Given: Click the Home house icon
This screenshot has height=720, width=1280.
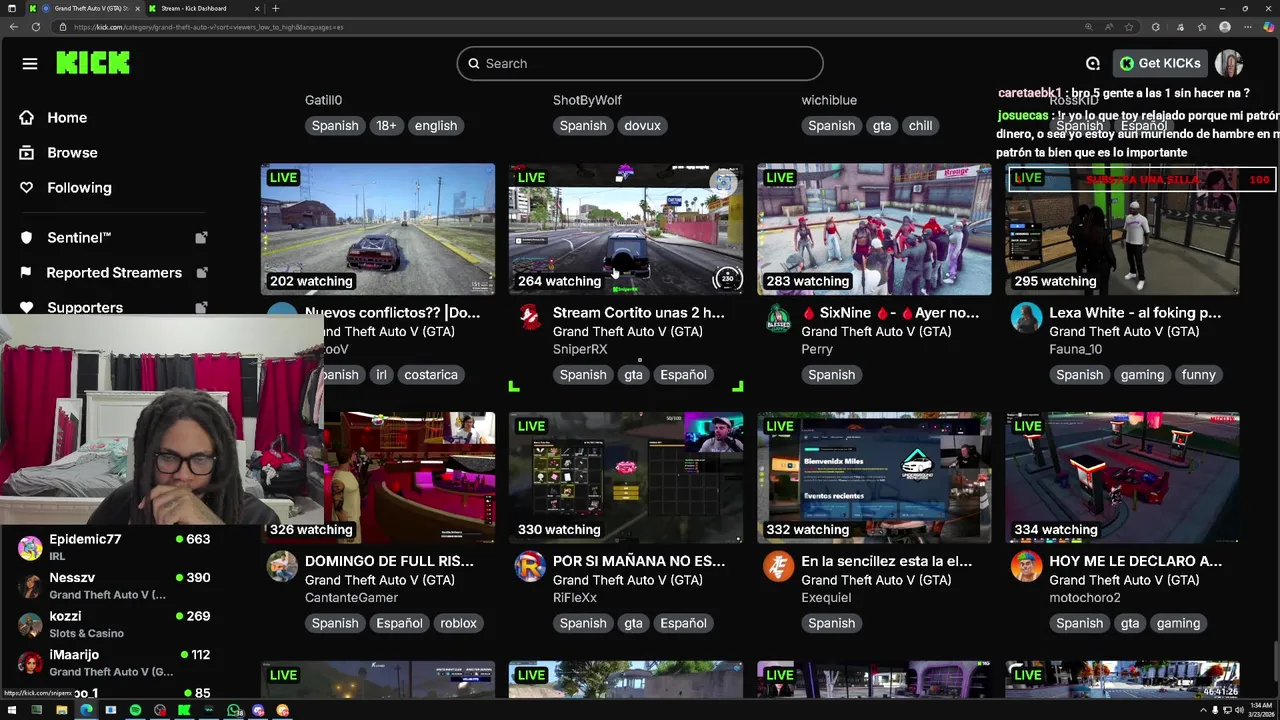Looking at the screenshot, I should pyautogui.click(x=27, y=117).
